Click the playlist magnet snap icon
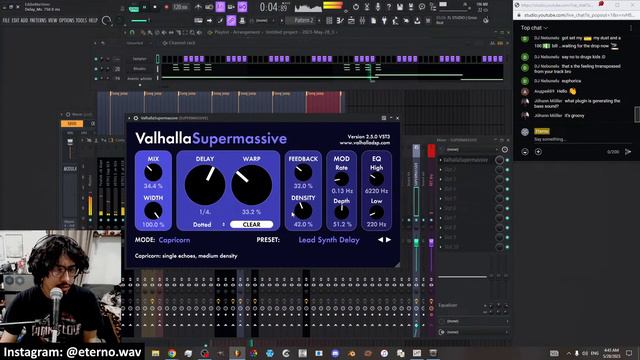Screen dimensions: 640x360 [x=132, y=33]
